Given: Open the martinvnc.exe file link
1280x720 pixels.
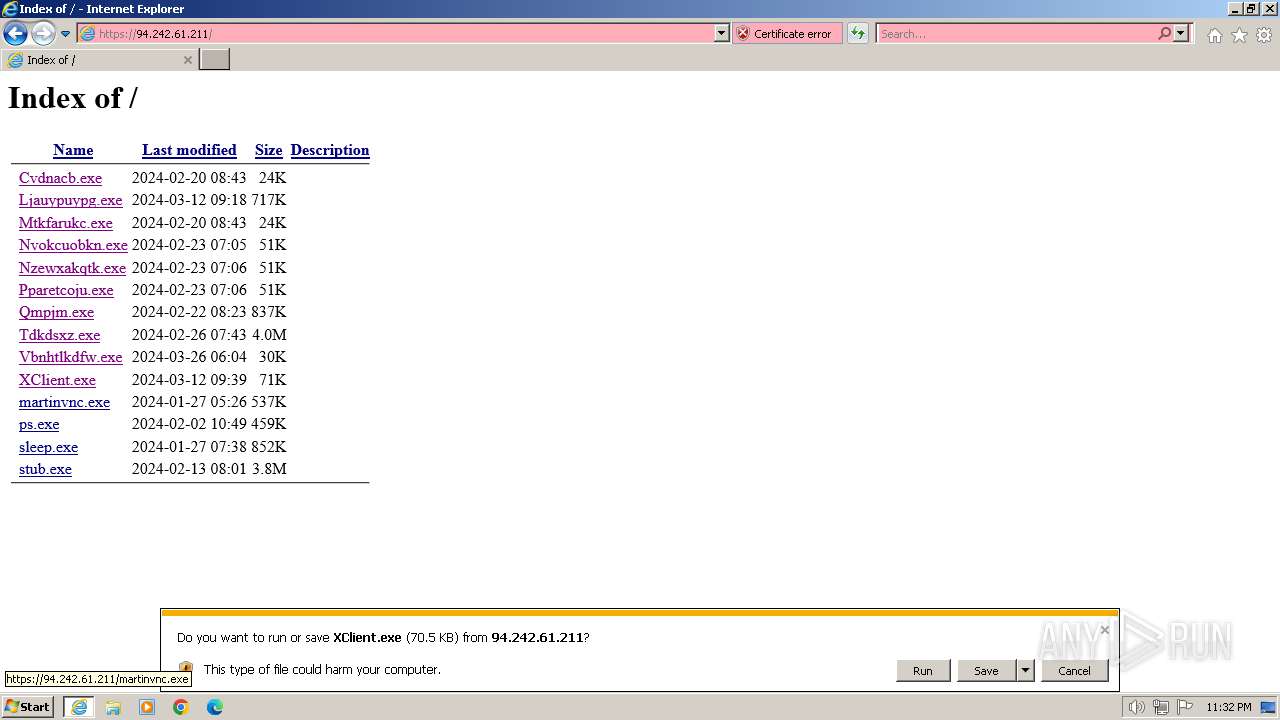Looking at the screenshot, I should (64, 402).
